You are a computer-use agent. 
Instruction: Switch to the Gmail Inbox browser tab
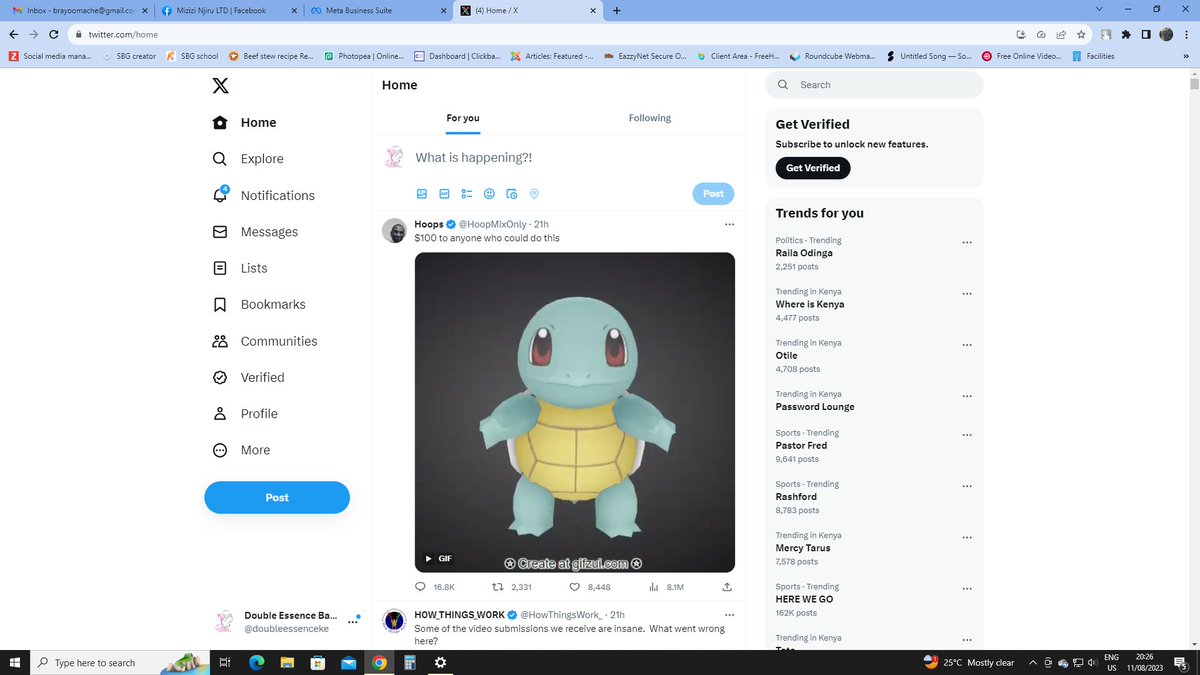(x=79, y=11)
